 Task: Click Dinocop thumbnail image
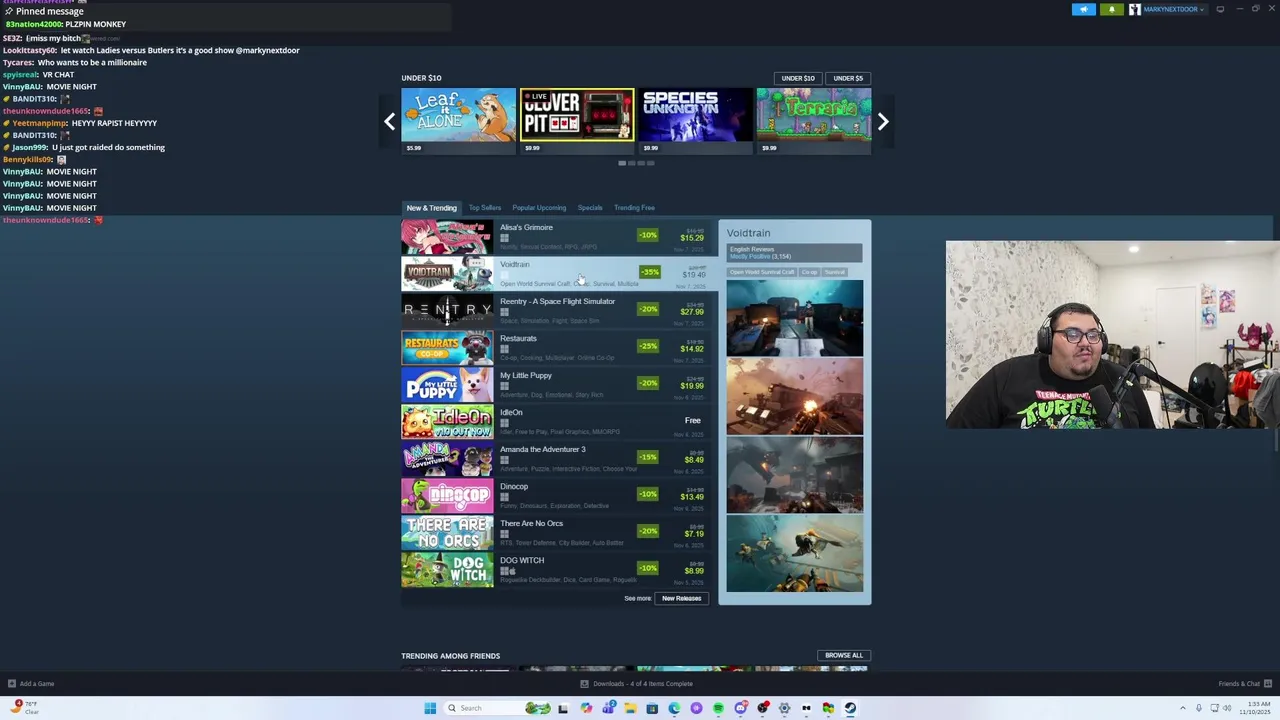pos(447,496)
